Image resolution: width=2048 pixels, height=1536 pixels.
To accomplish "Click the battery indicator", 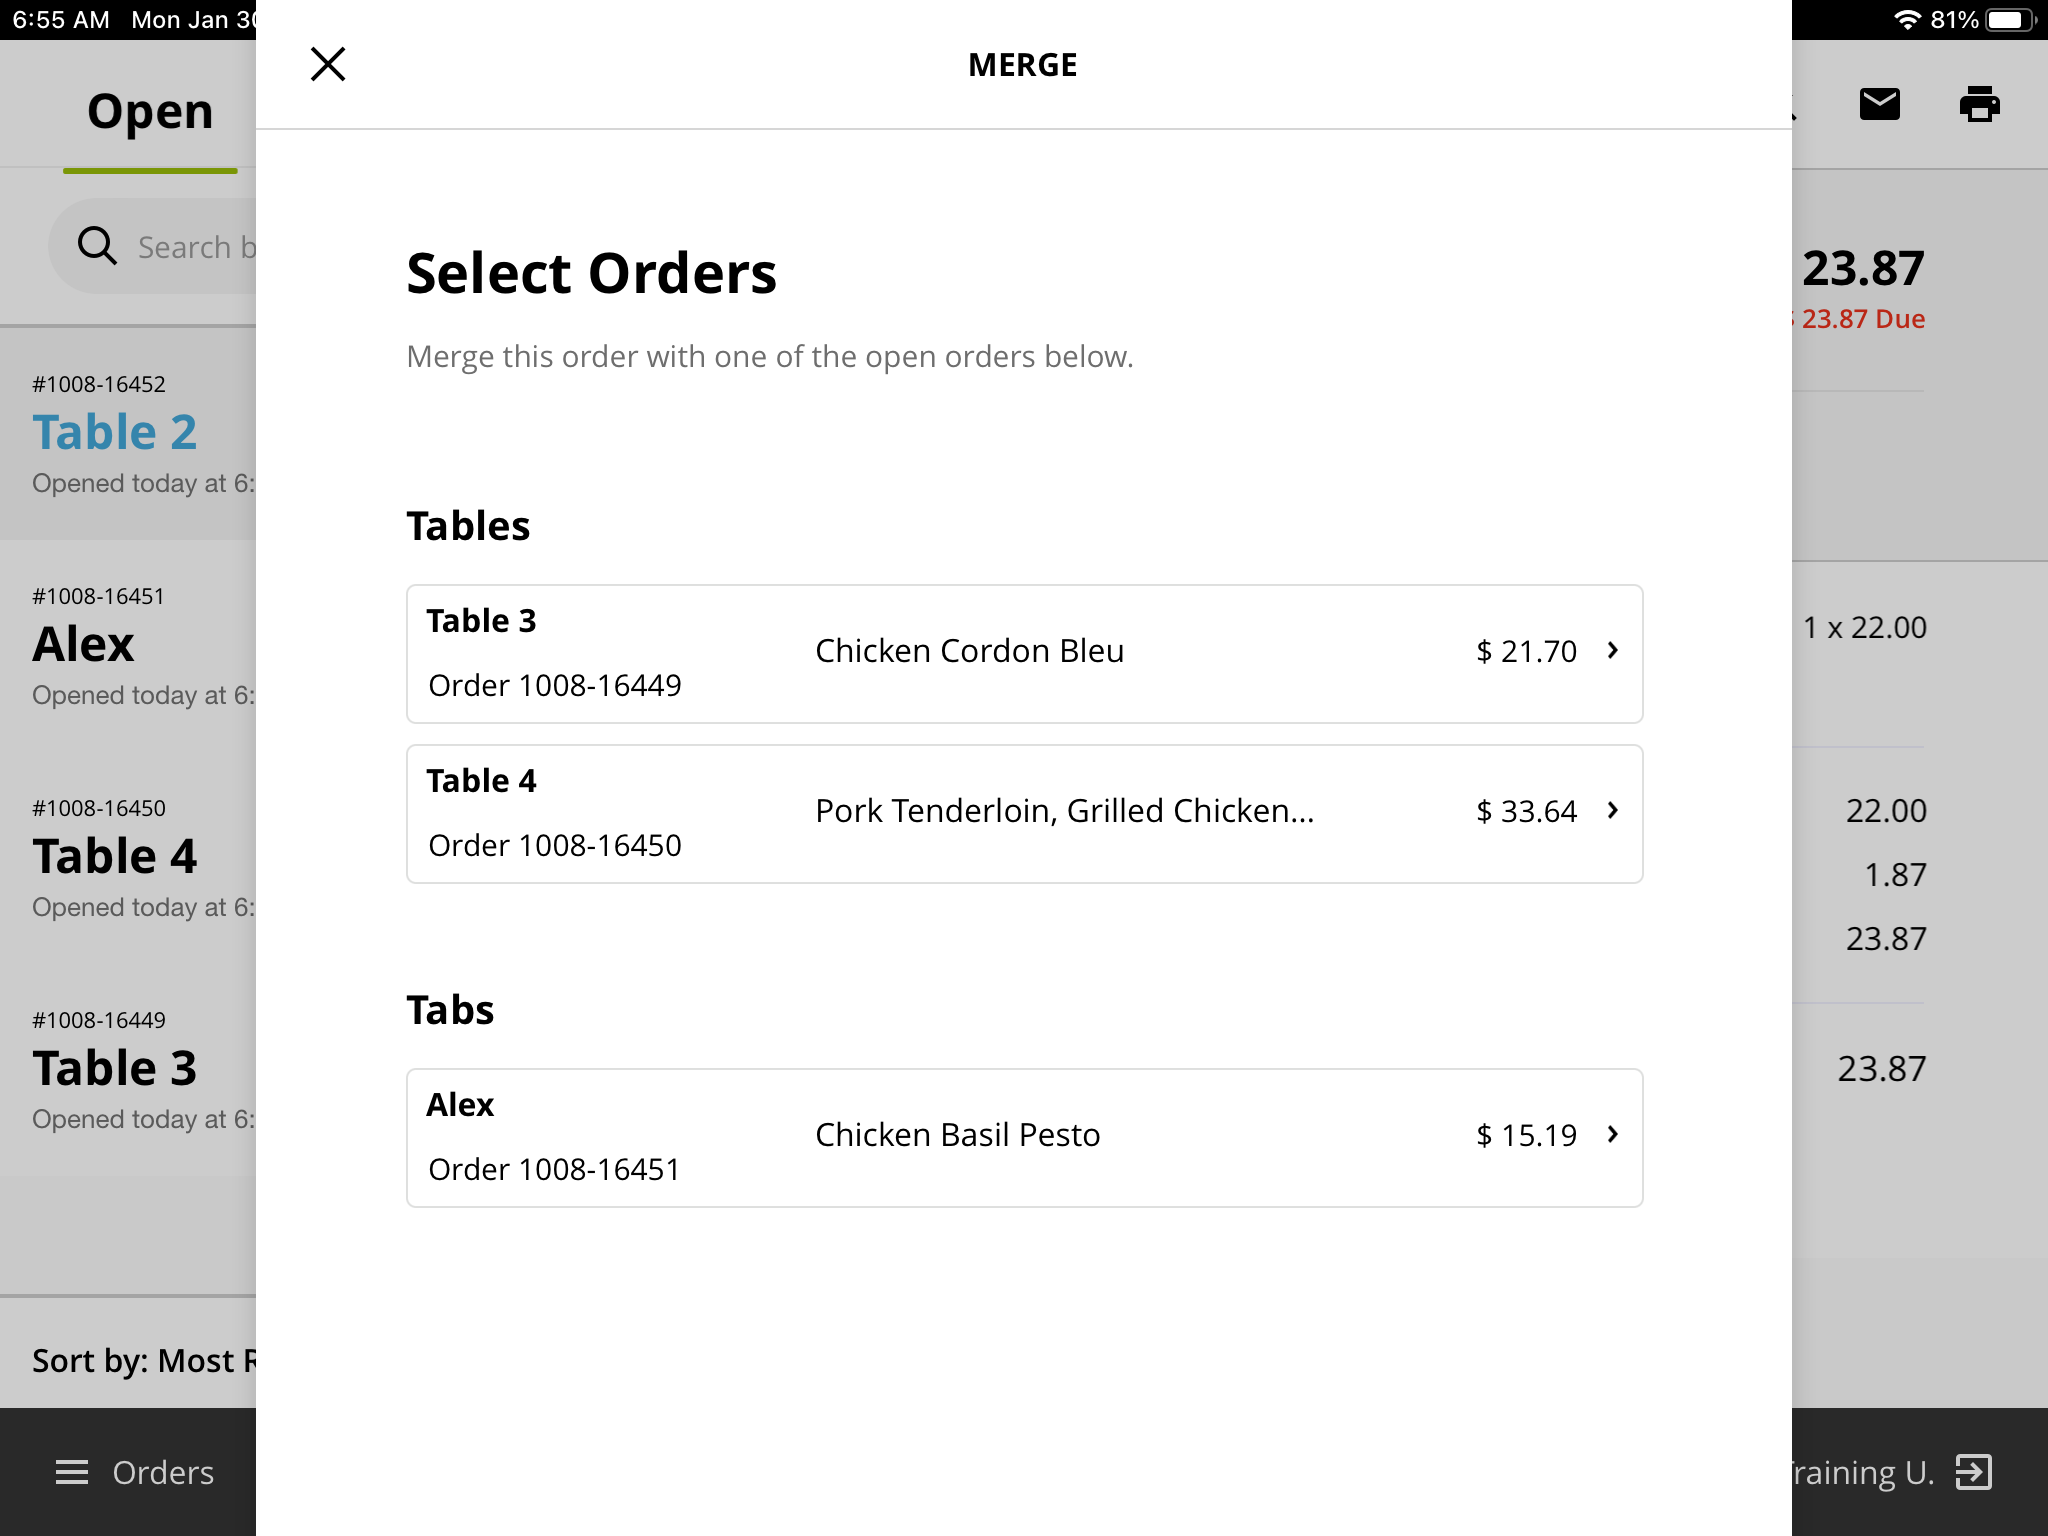I will (x=2006, y=18).
